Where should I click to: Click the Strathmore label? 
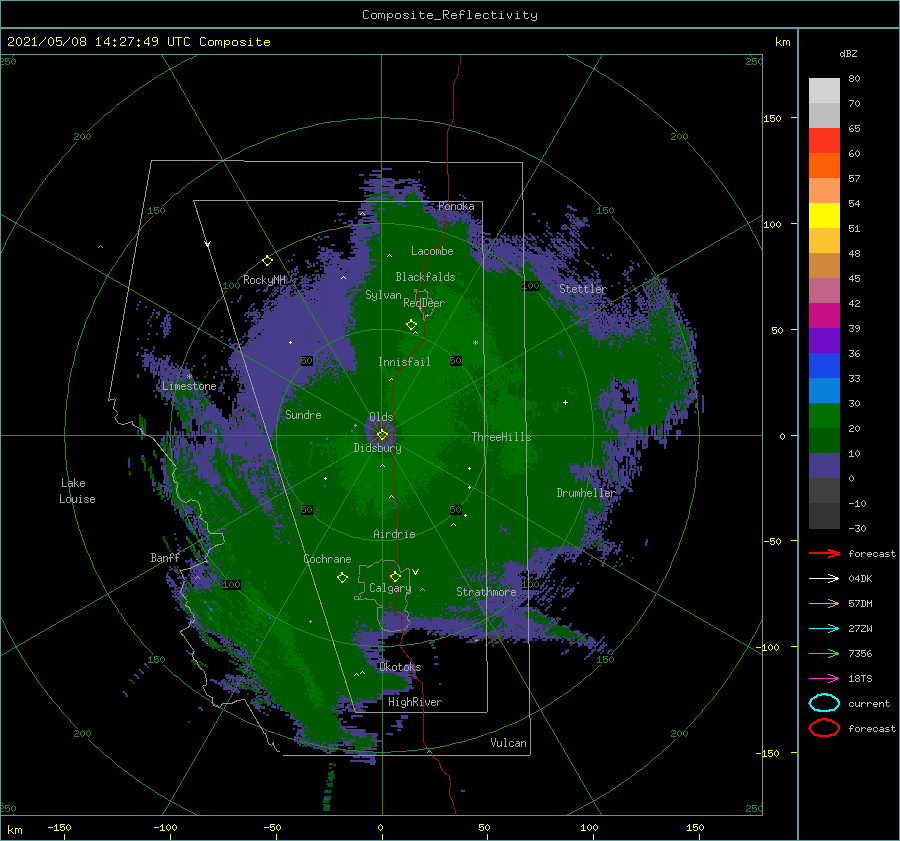coord(486,592)
